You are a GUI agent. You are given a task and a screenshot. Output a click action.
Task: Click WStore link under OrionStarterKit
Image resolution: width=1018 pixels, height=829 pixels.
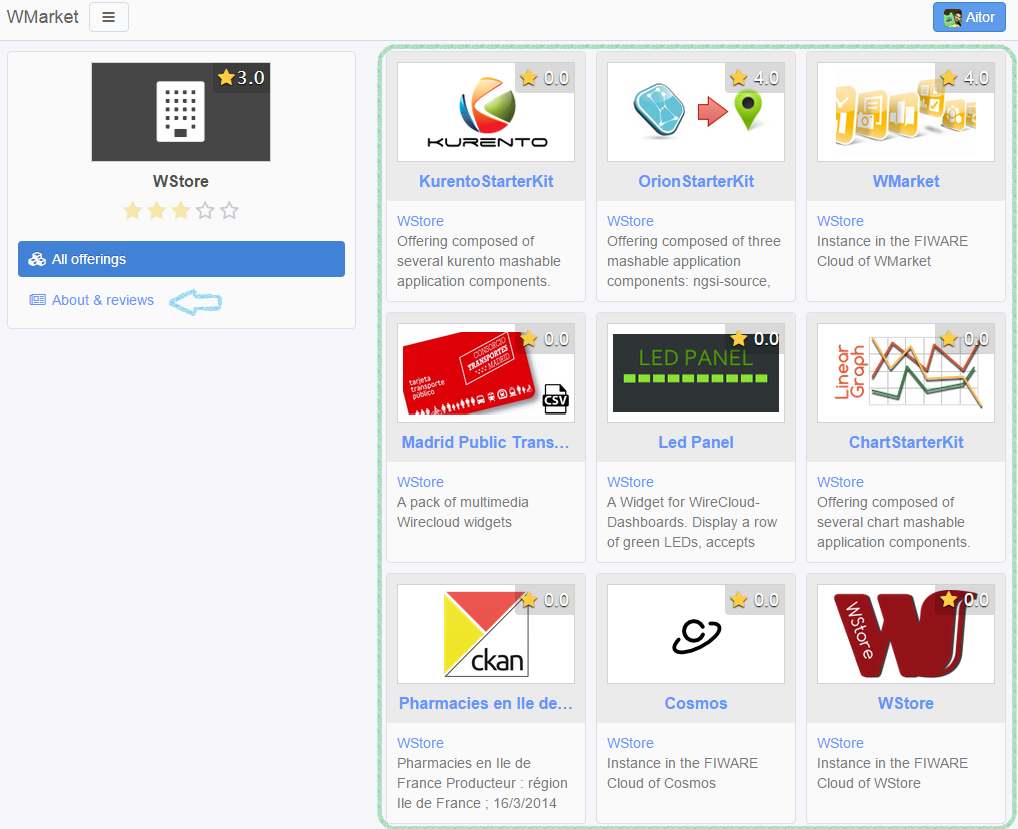pyautogui.click(x=630, y=221)
